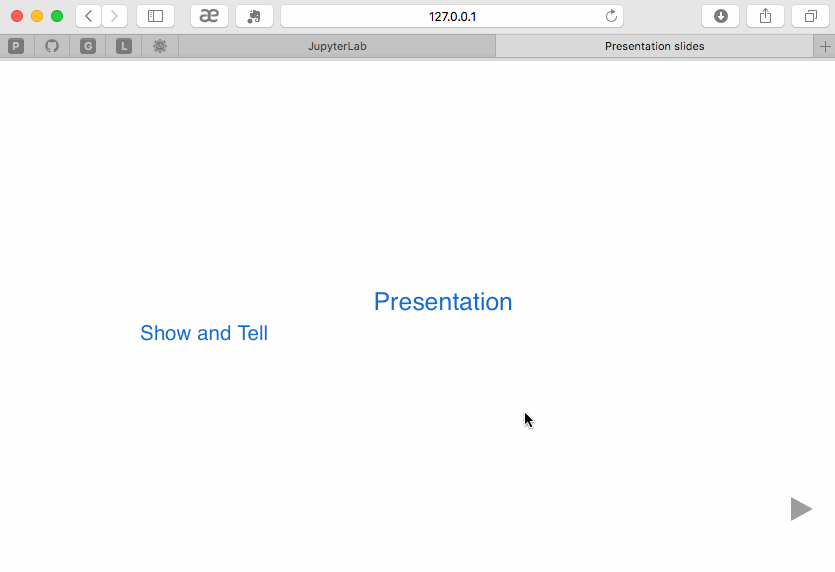This screenshot has height=572, width=835.
Task: Open the pinned L tab
Action: [x=124, y=46]
